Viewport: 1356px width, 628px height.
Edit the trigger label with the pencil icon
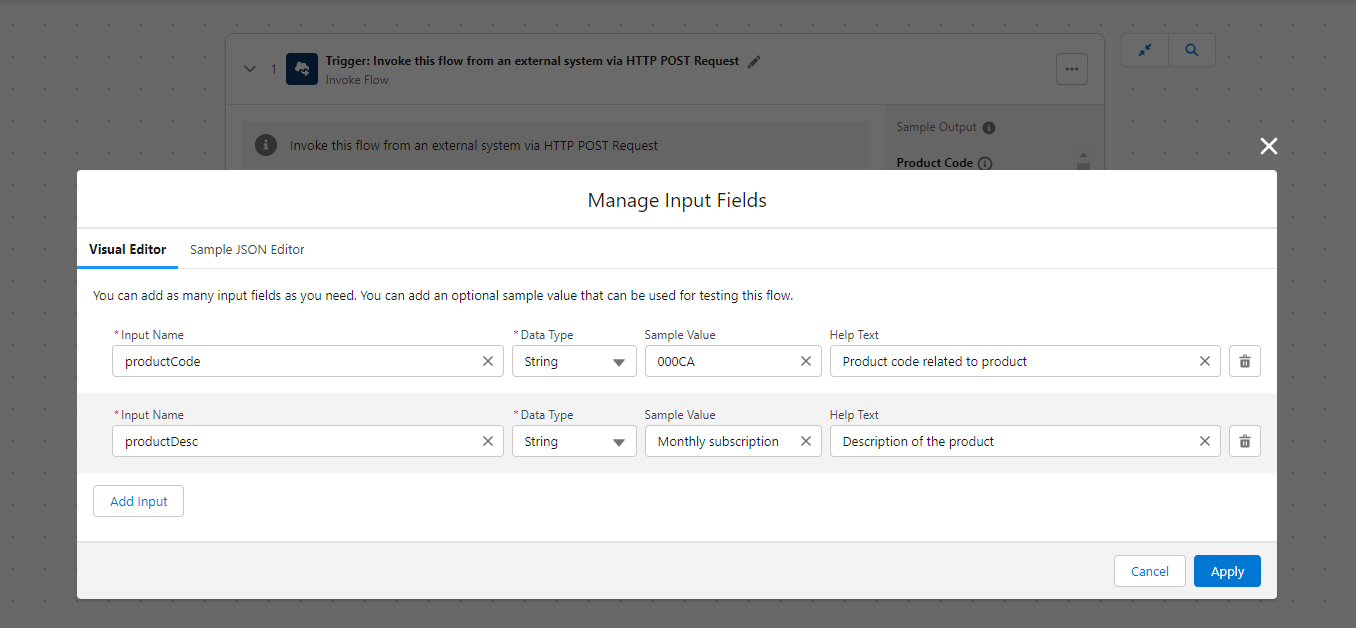tap(754, 60)
